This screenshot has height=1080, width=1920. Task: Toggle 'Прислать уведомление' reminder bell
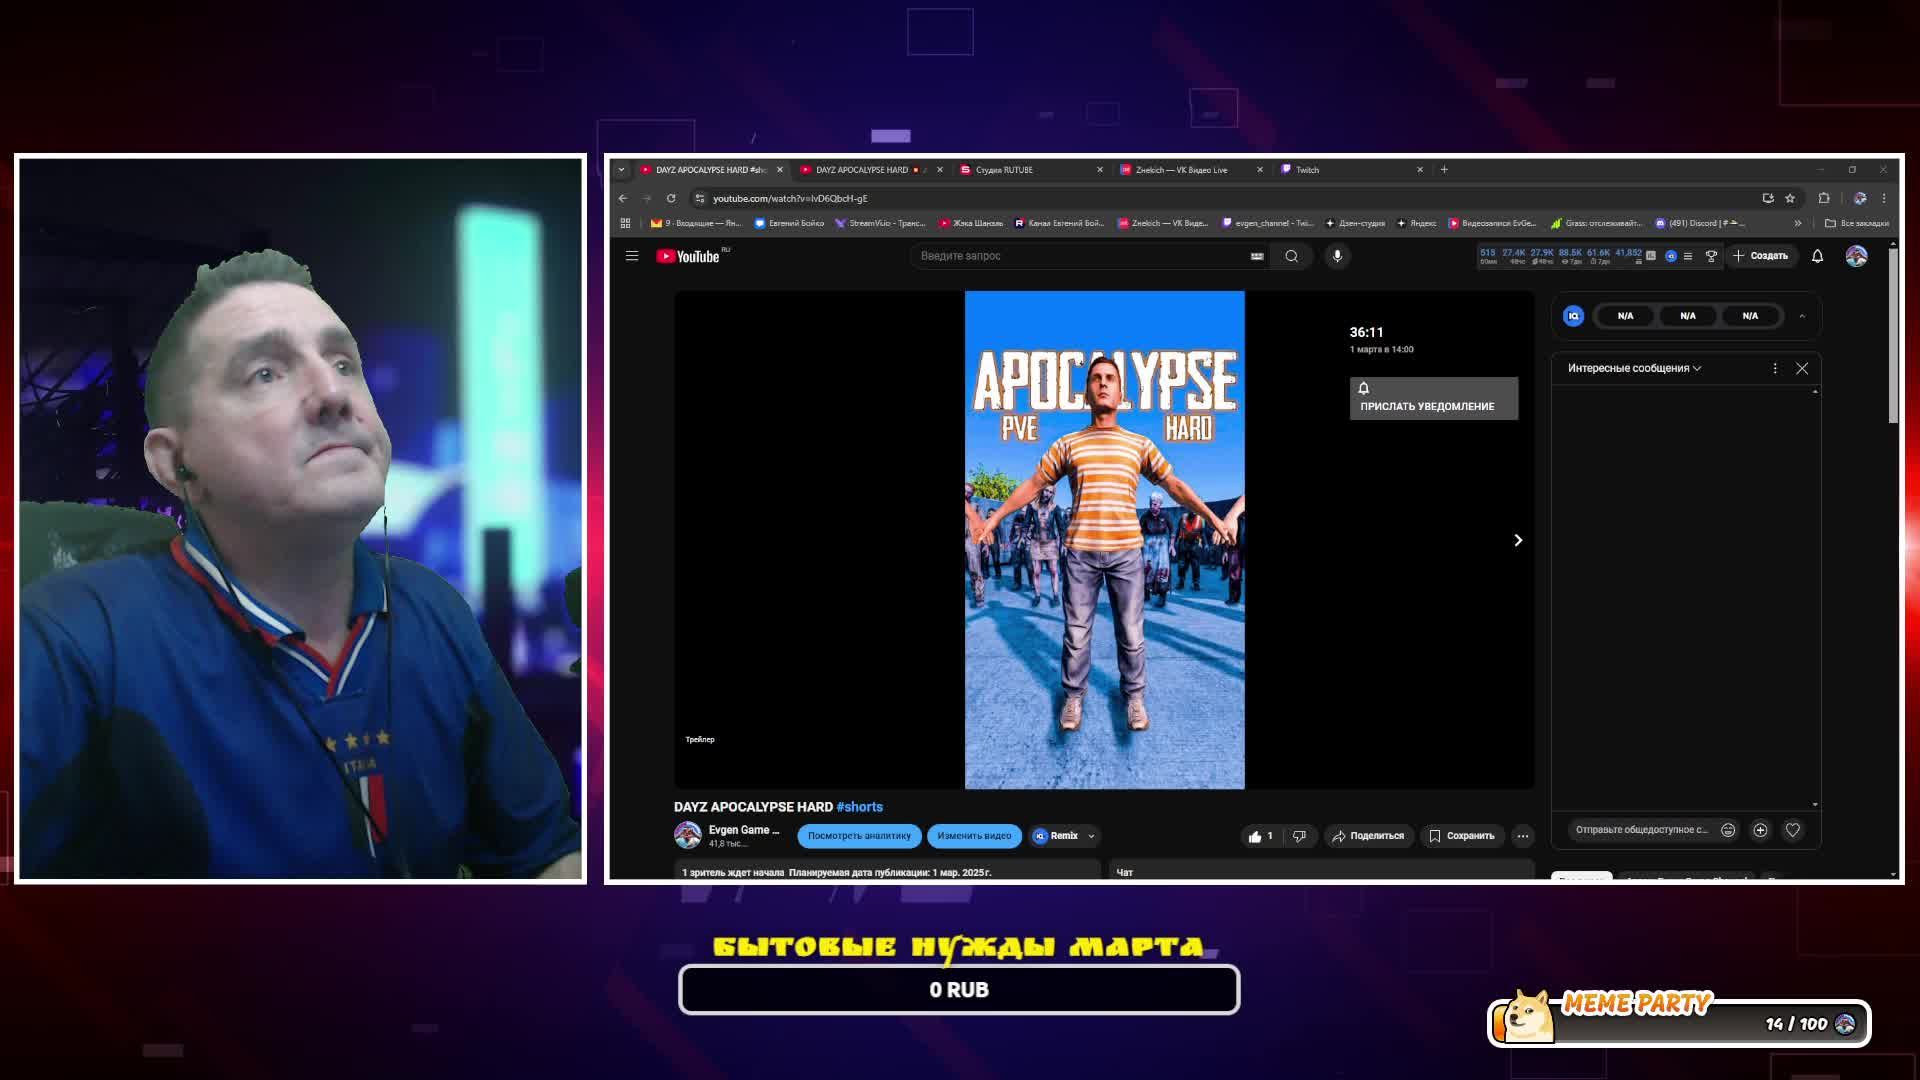1433,398
